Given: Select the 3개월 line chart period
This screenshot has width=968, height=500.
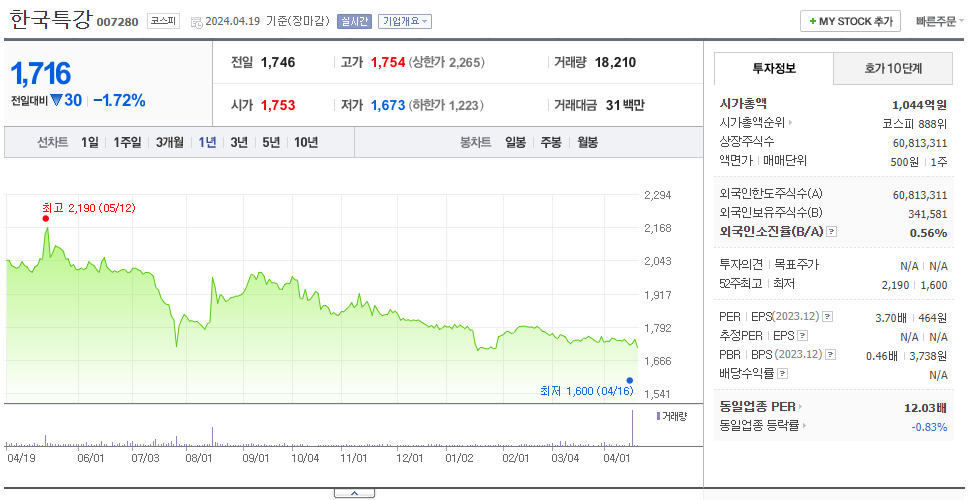Looking at the screenshot, I should pyautogui.click(x=170, y=143).
